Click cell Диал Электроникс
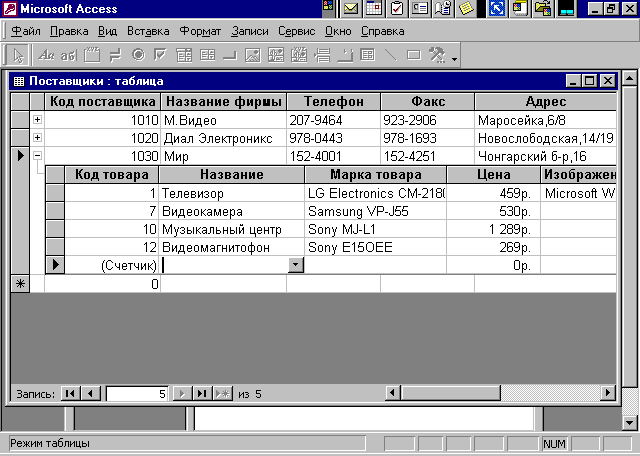Screen dimensions: 640x456 point(224,138)
